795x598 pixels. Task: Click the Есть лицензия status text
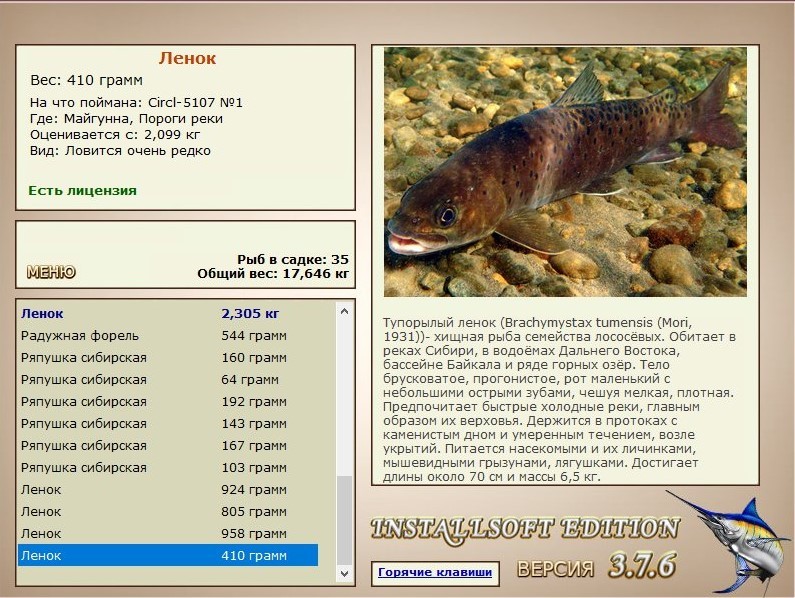82,191
